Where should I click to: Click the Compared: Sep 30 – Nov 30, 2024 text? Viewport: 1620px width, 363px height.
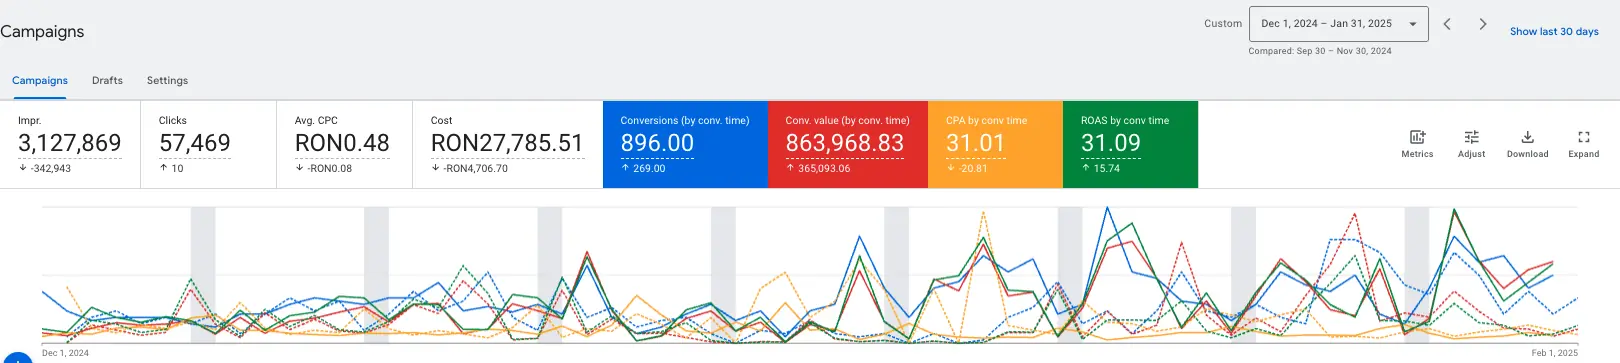(1320, 51)
